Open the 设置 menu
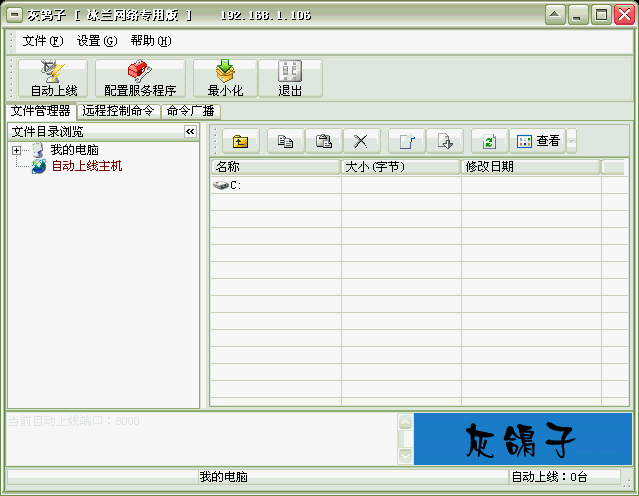Viewport: 639px width, 496px height. coord(96,41)
